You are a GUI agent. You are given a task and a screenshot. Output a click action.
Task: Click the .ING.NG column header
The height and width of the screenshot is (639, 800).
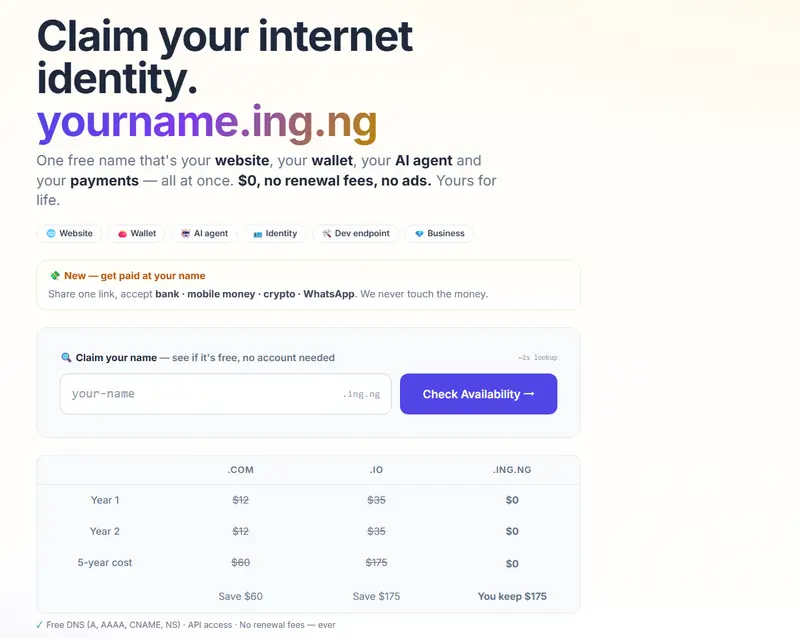(x=512, y=470)
